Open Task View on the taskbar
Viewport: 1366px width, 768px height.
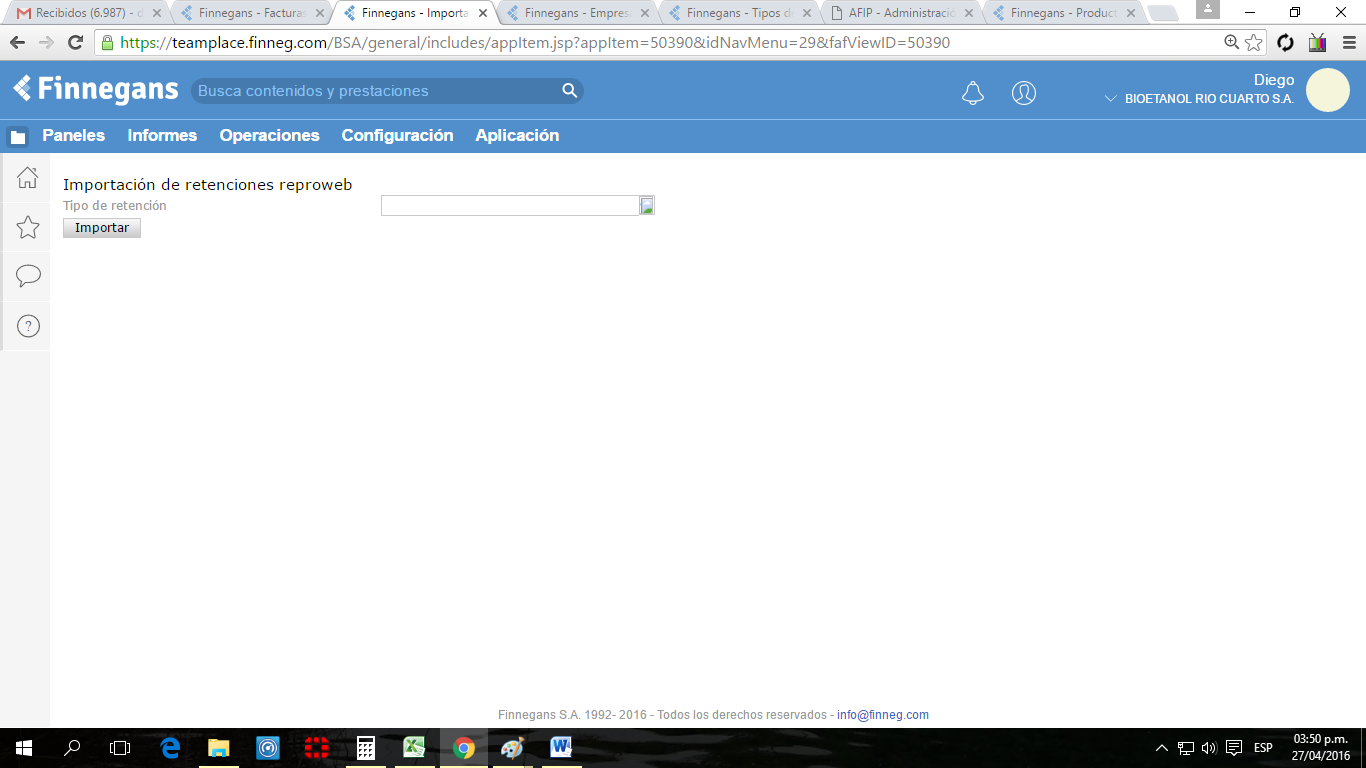click(x=120, y=748)
